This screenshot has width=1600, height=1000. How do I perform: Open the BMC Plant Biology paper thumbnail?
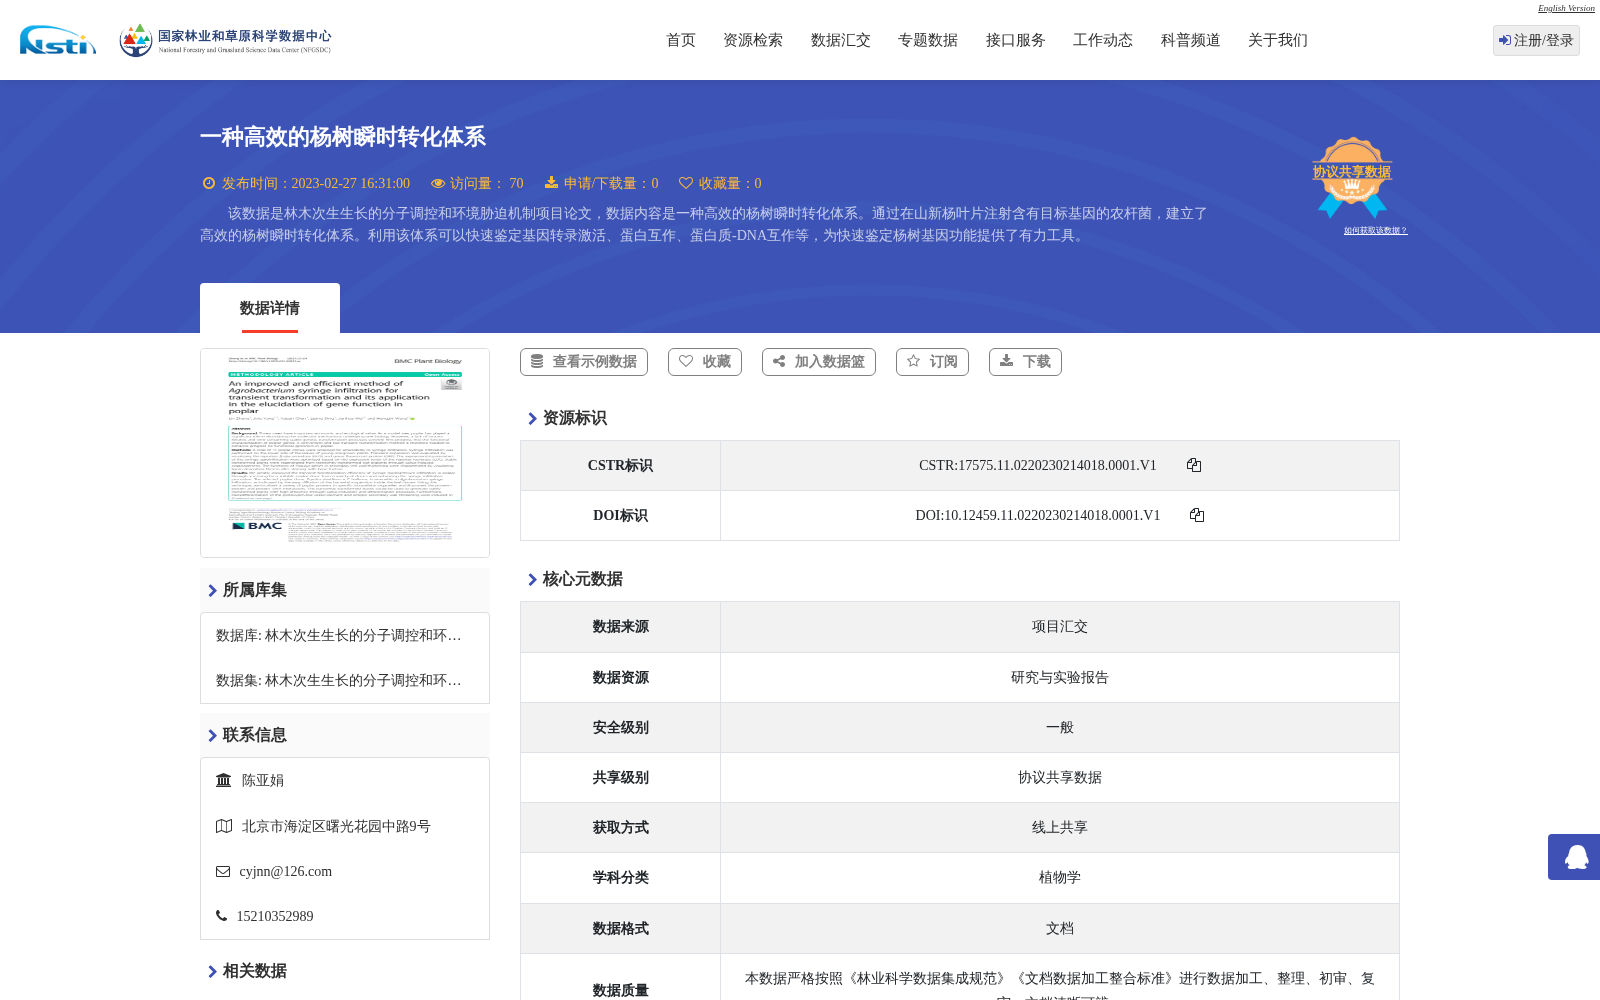tap(345, 453)
